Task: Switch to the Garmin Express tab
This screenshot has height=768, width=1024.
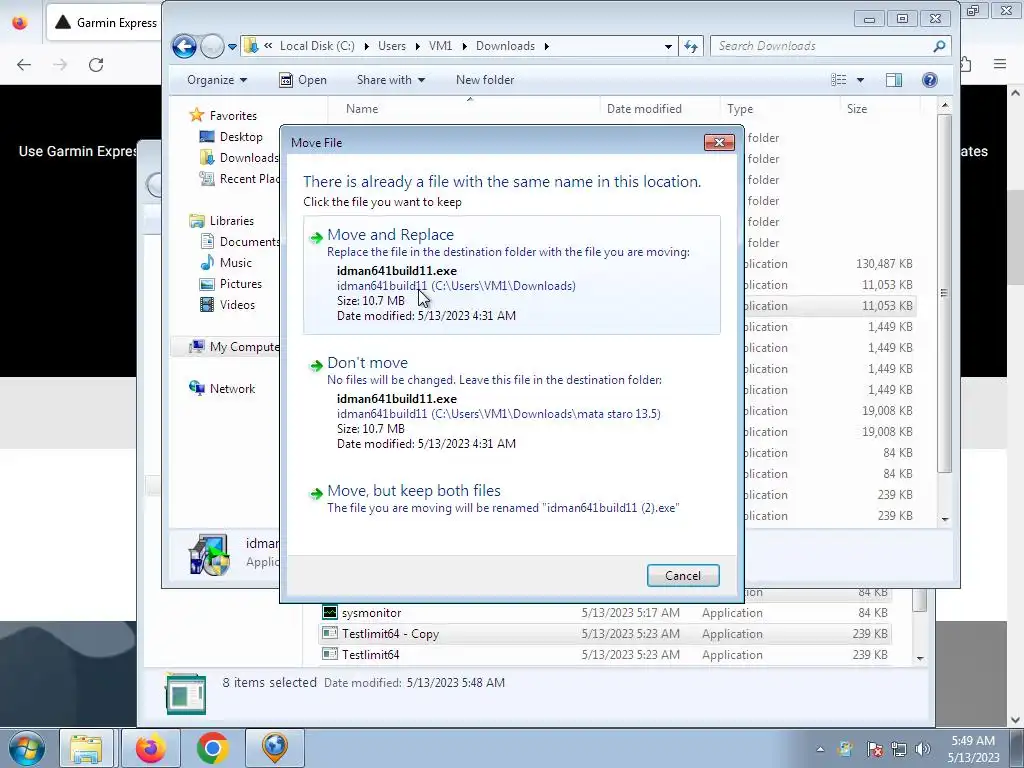Action: pos(104,23)
